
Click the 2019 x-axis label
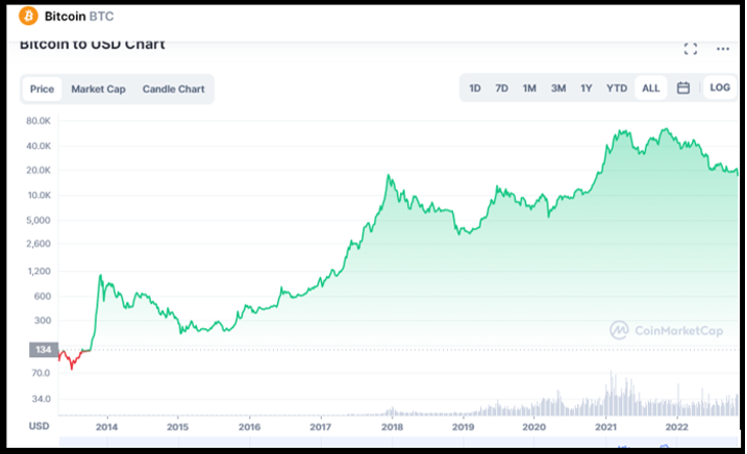463,427
